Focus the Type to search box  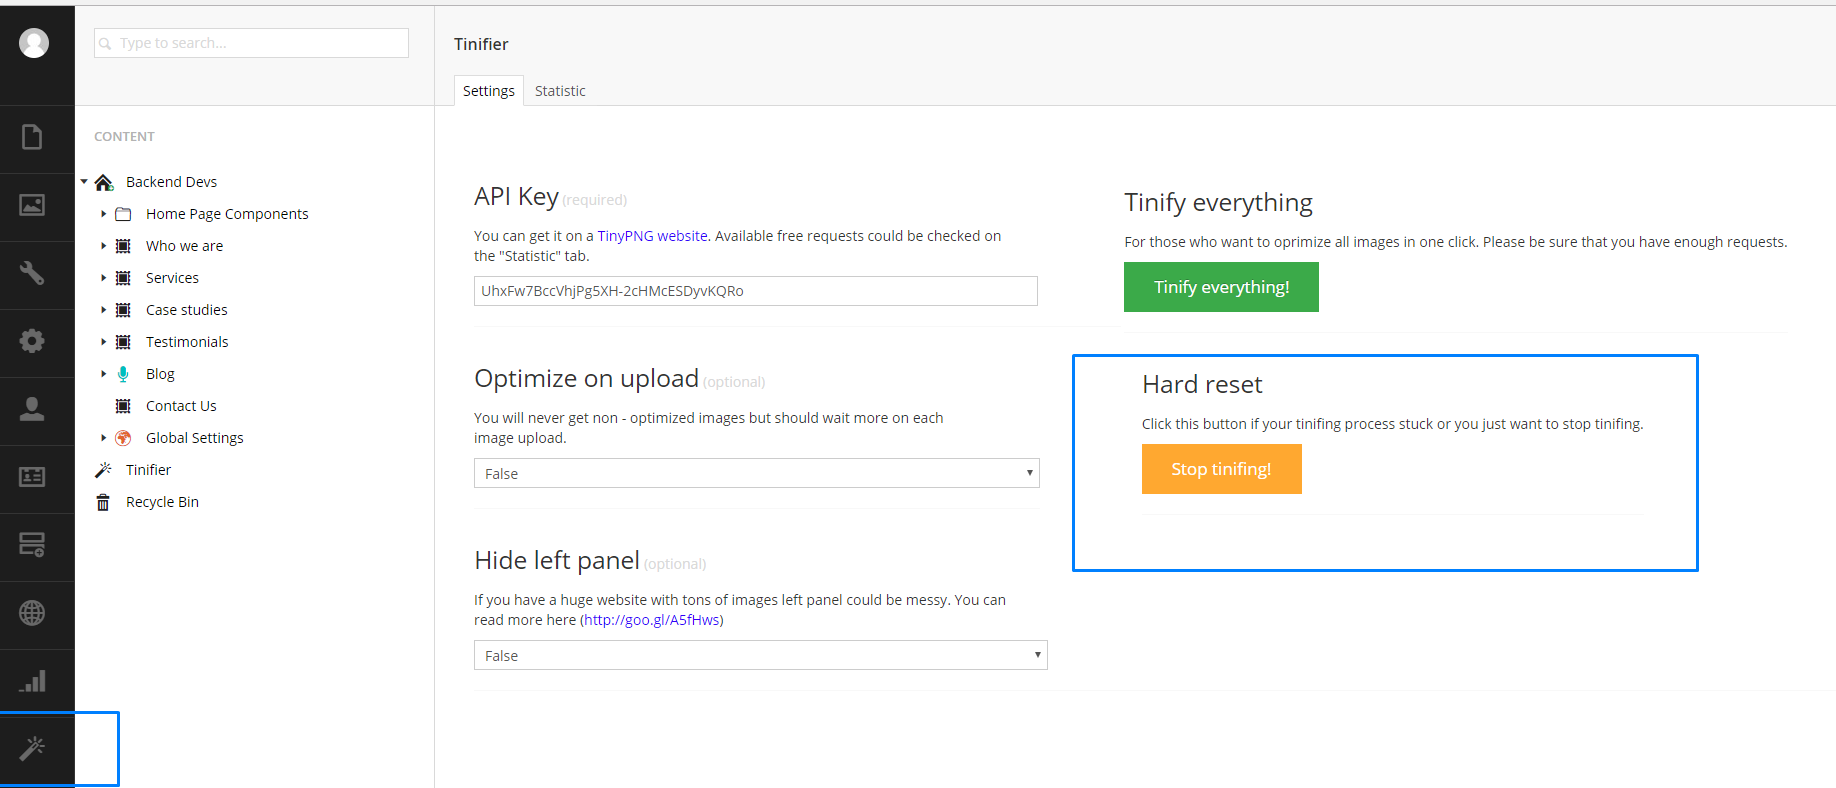coord(251,43)
